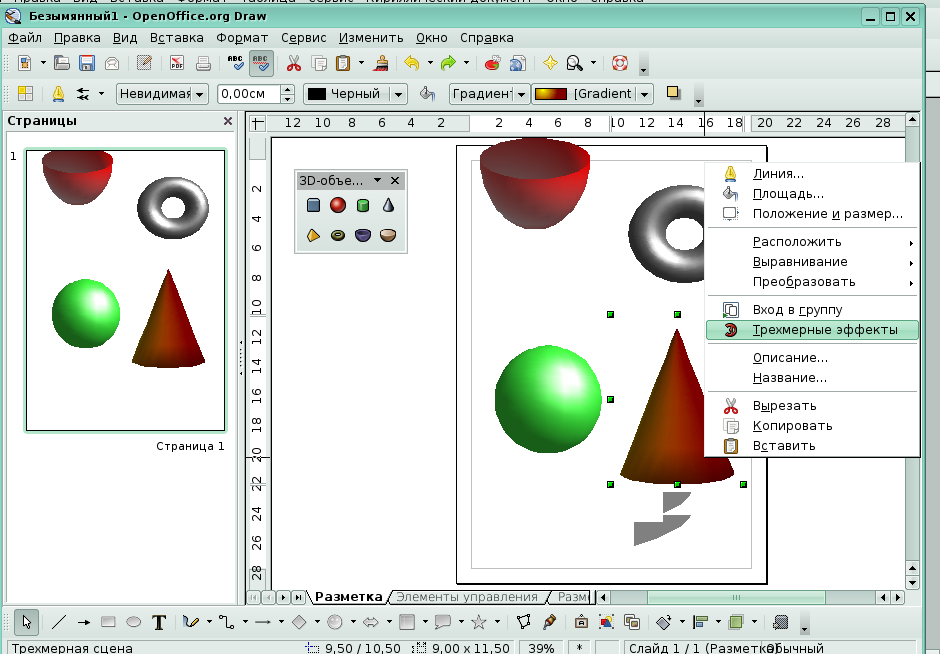Toggle the shadow button on the toolbar
This screenshot has width=940, height=654.
click(674, 93)
